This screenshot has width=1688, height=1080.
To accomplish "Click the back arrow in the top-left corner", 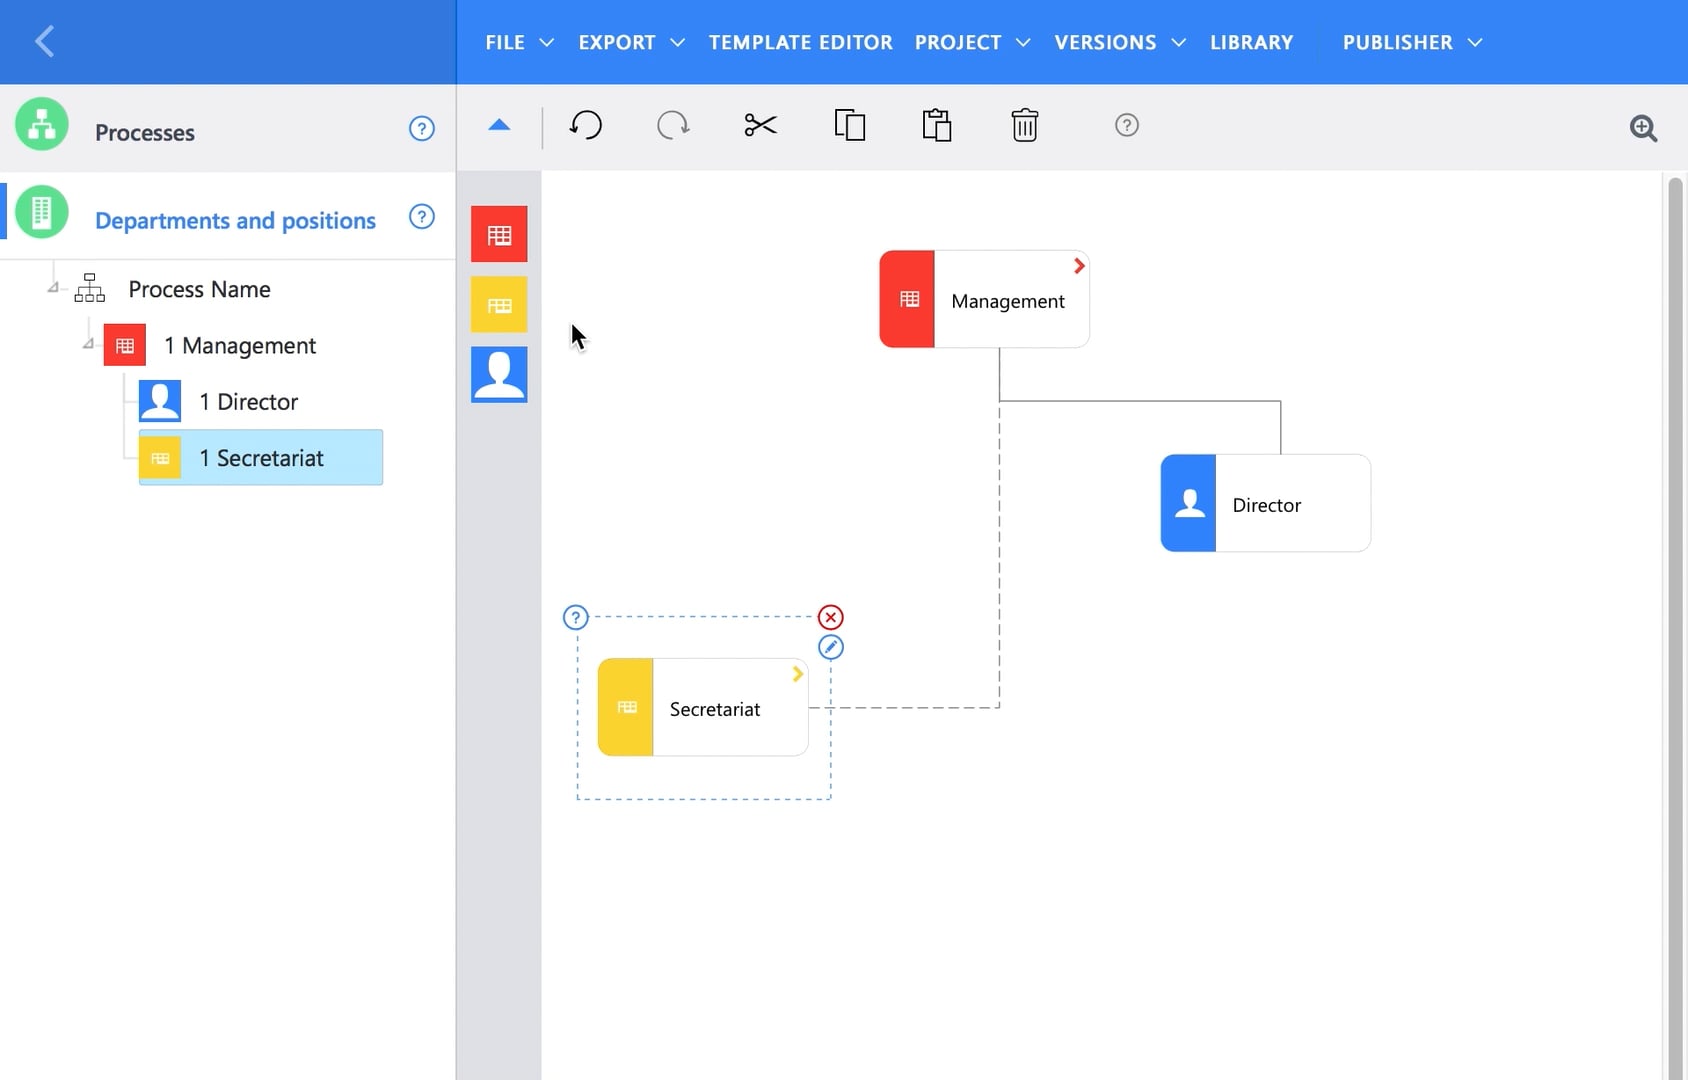I will [45, 41].
